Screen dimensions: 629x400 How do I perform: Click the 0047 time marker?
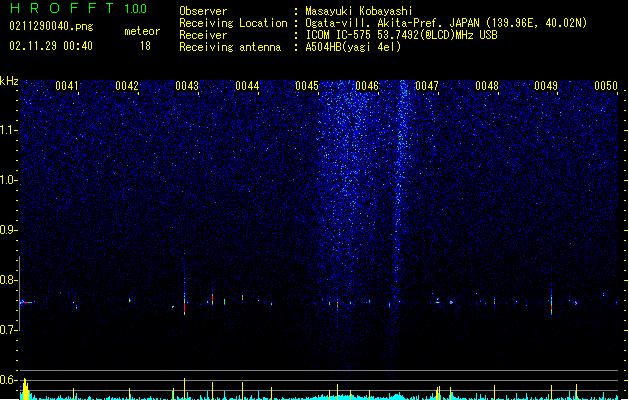pyautogui.click(x=427, y=86)
